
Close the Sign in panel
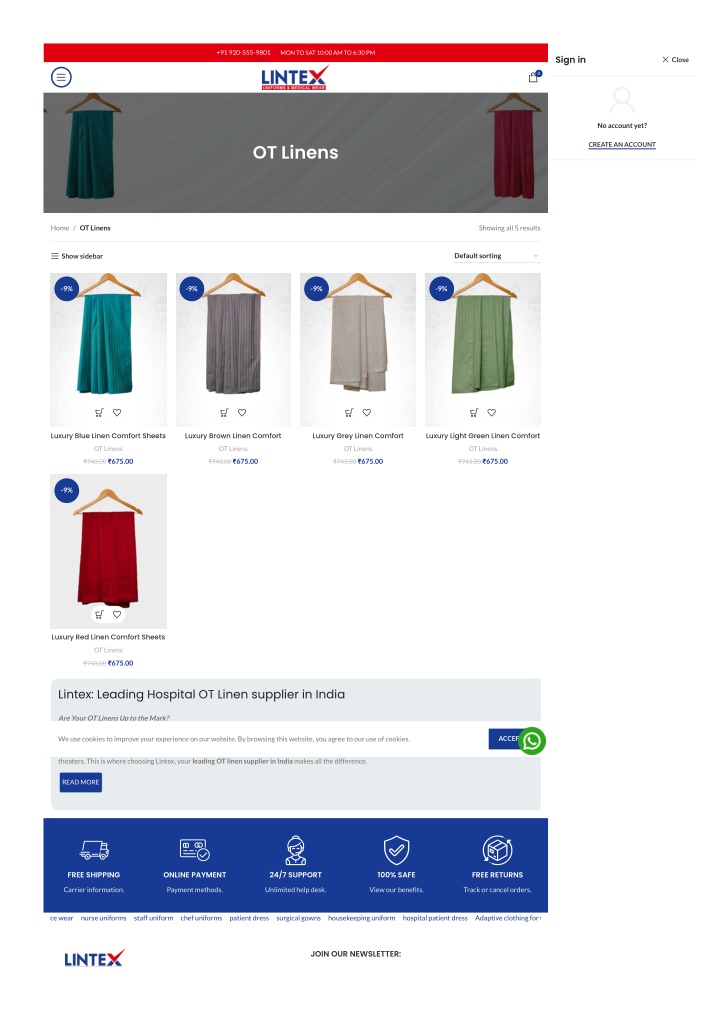tap(675, 60)
